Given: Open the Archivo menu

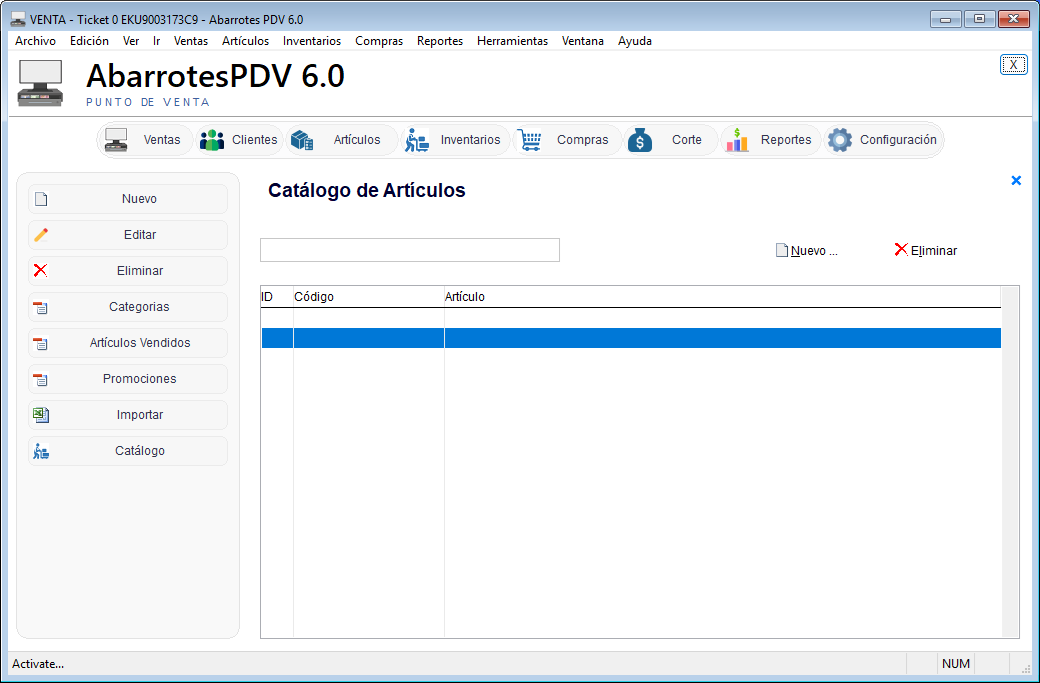Looking at the screenshot, I should click(x=35, y=41).
